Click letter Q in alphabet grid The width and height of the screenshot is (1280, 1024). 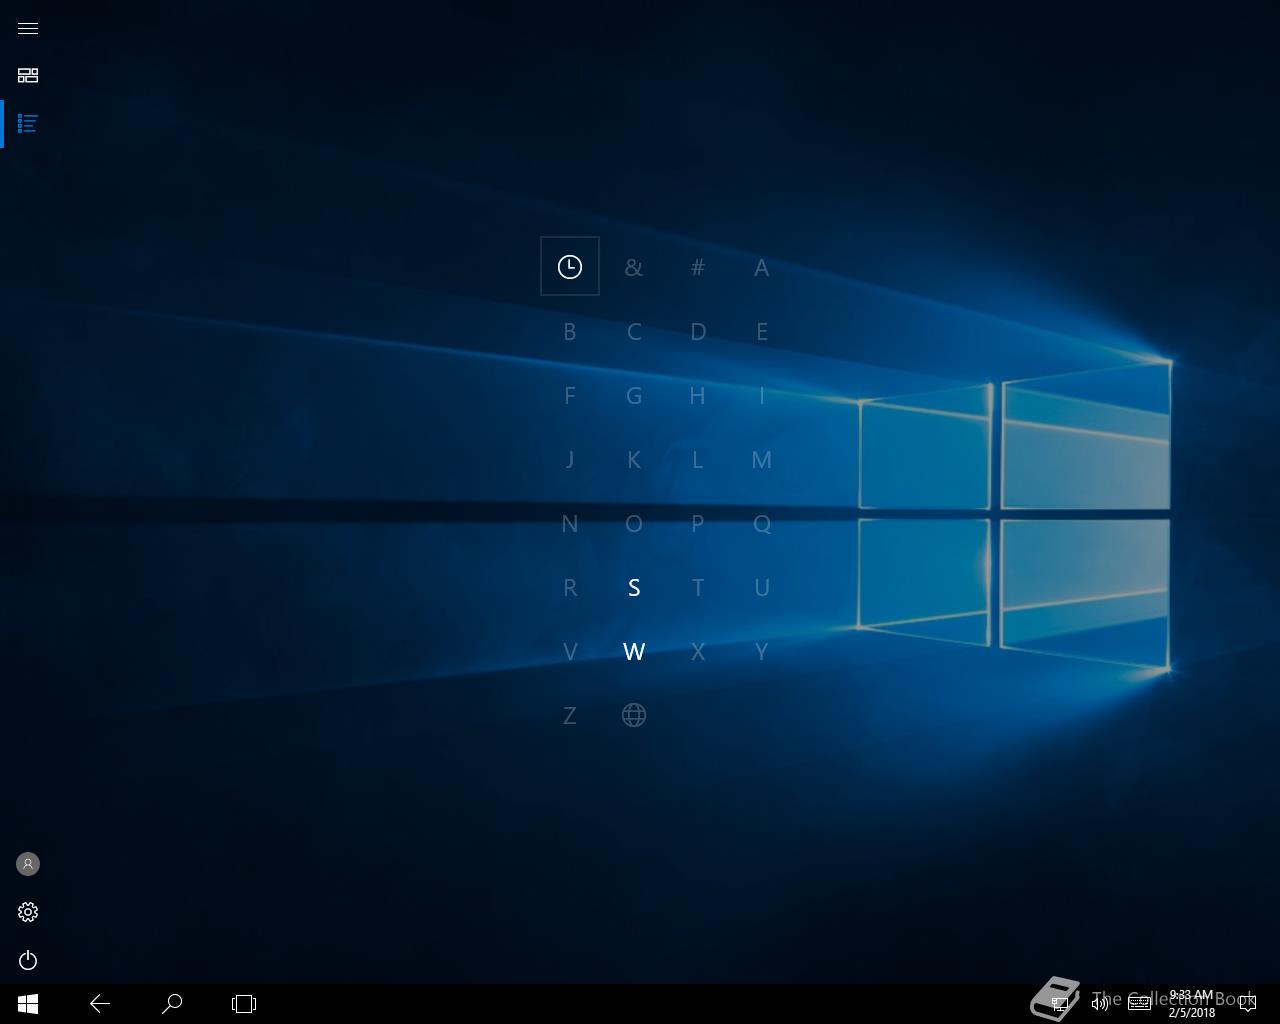(762, 524)
